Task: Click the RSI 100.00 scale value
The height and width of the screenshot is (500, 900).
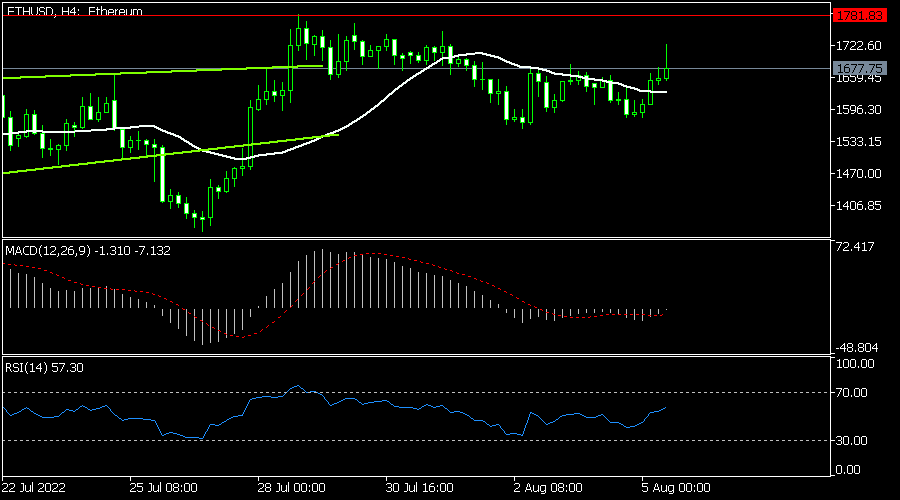Action: [855, 364]
